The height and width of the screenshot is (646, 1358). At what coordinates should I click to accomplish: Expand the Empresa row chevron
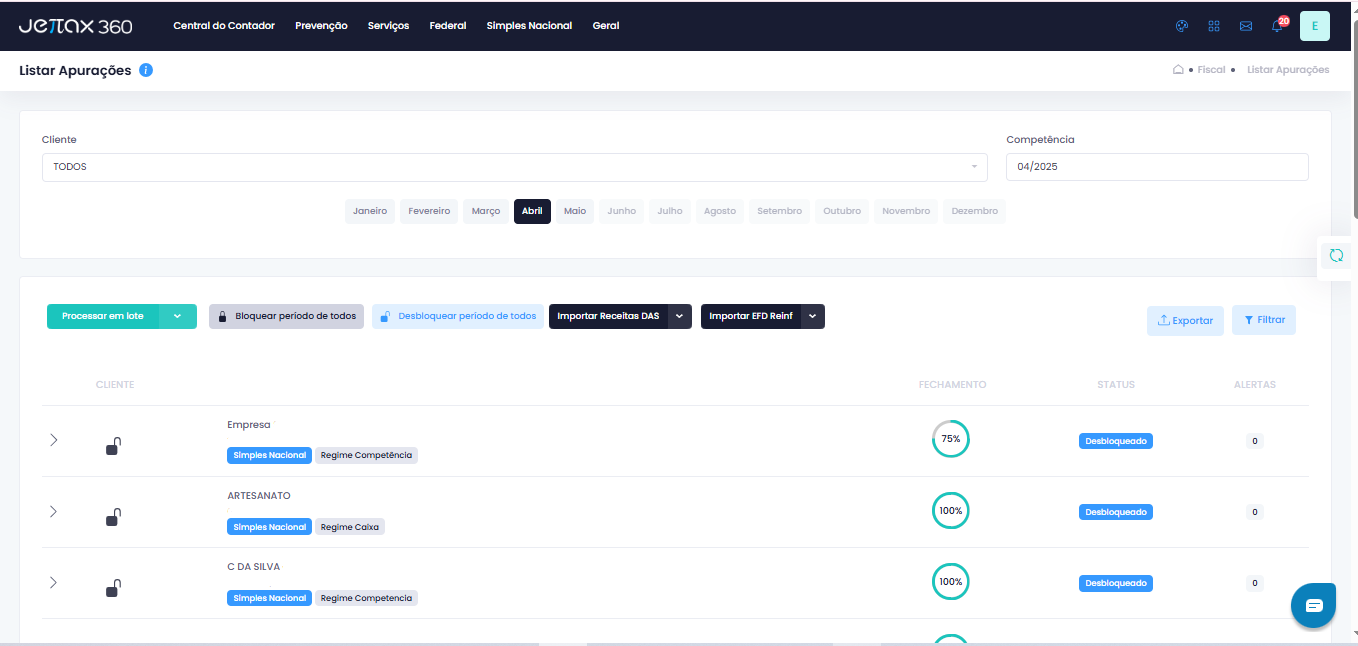pos(54,440)
